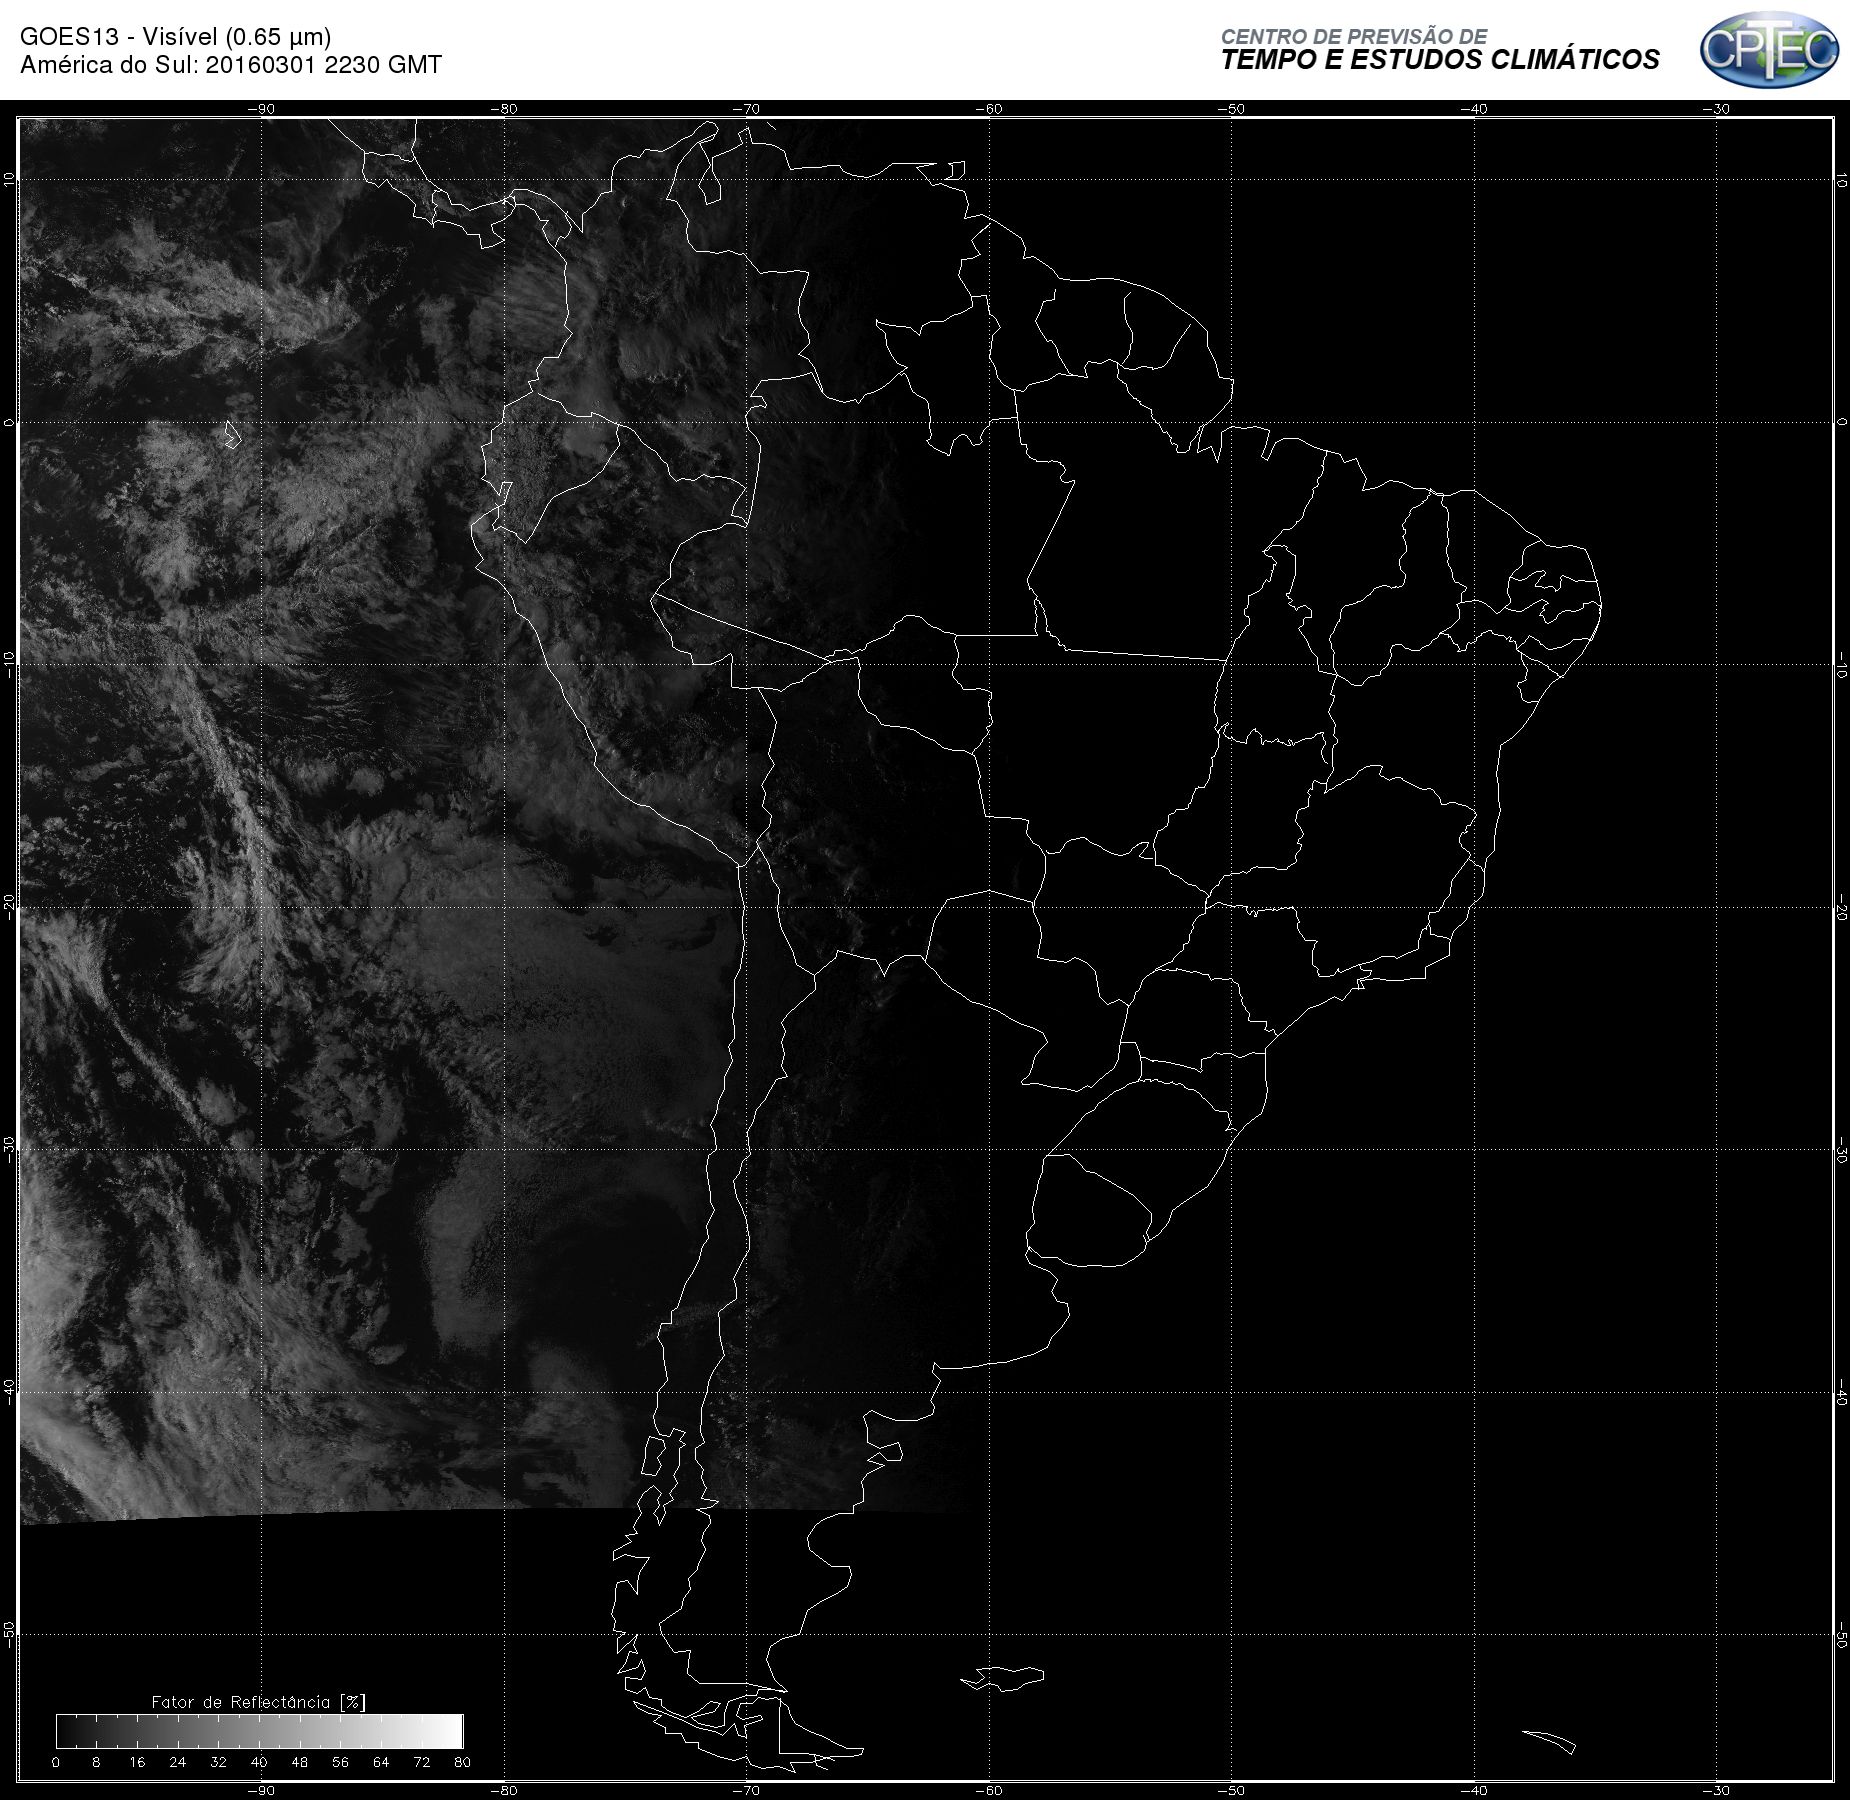
Task: Click the "CENTRO DE PREVISÃO DE" text
Action: [x=1354, y=36]
